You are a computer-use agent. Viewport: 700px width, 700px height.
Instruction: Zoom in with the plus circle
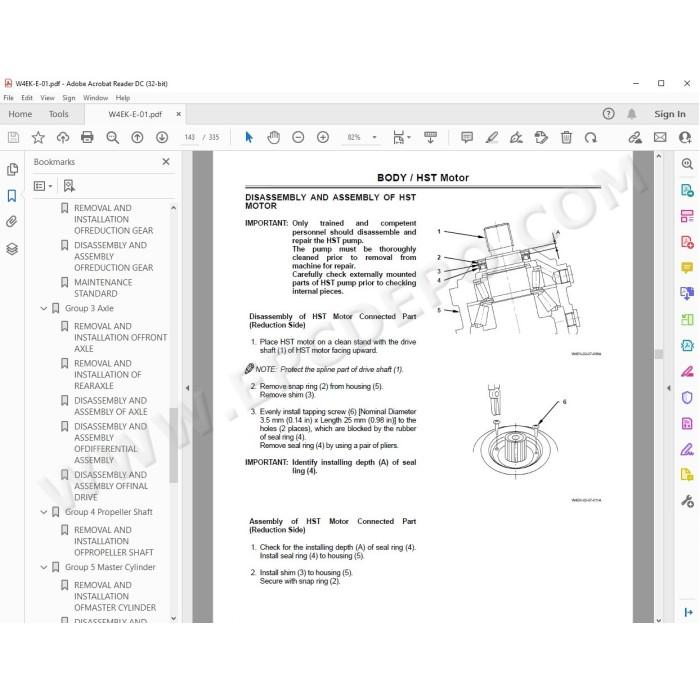point(322,138)
